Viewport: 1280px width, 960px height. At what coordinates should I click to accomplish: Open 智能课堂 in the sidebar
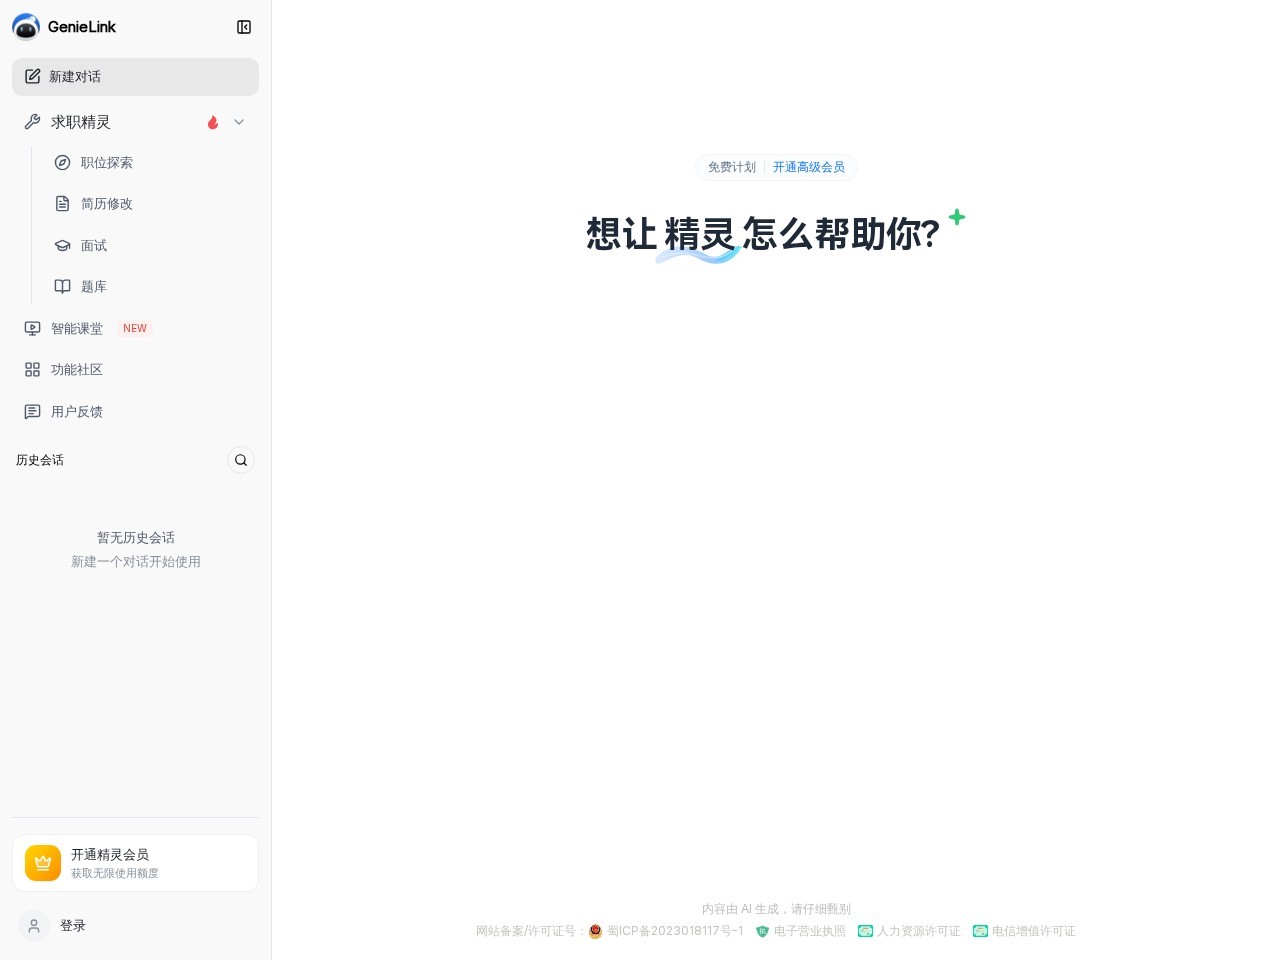tap(135, 329)
